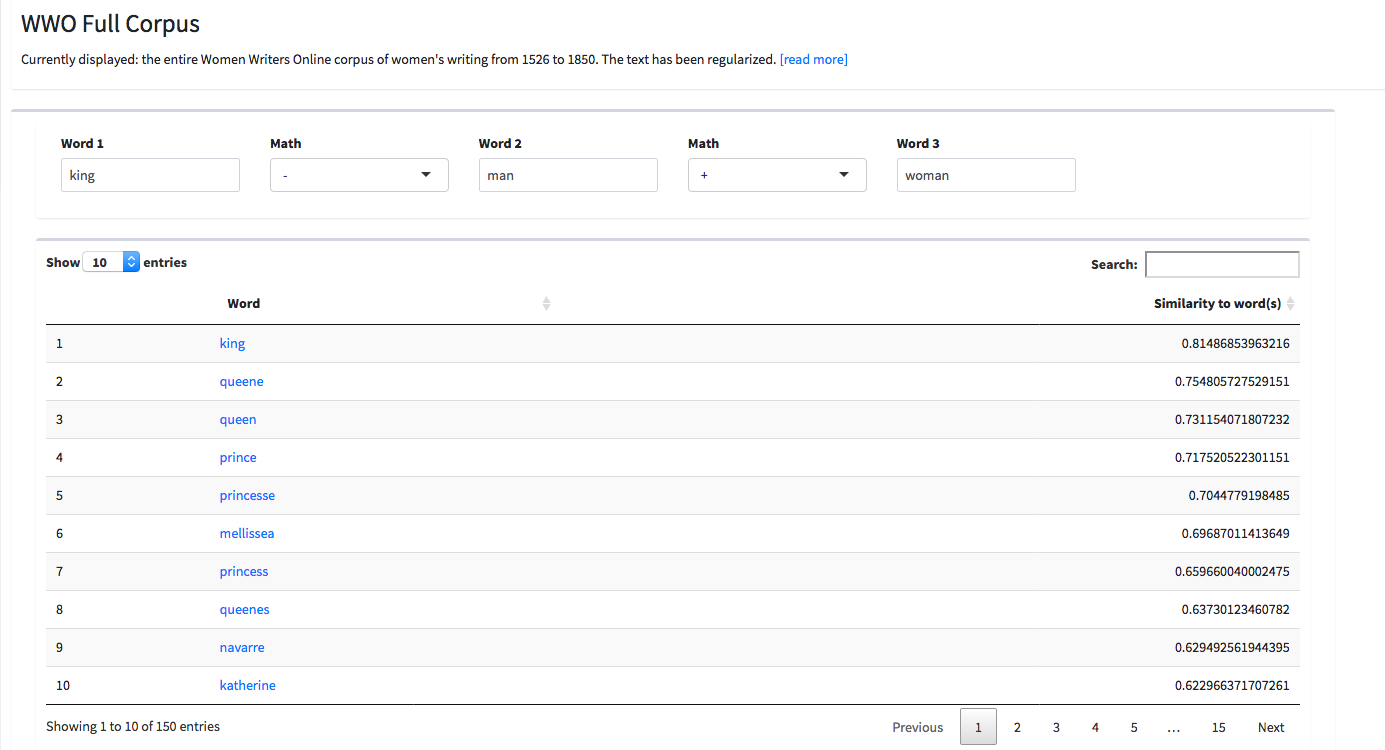The height and width of the screenshot is (750, 1385).
Task: Select the navarre result
Action: (x=242, y=647)
